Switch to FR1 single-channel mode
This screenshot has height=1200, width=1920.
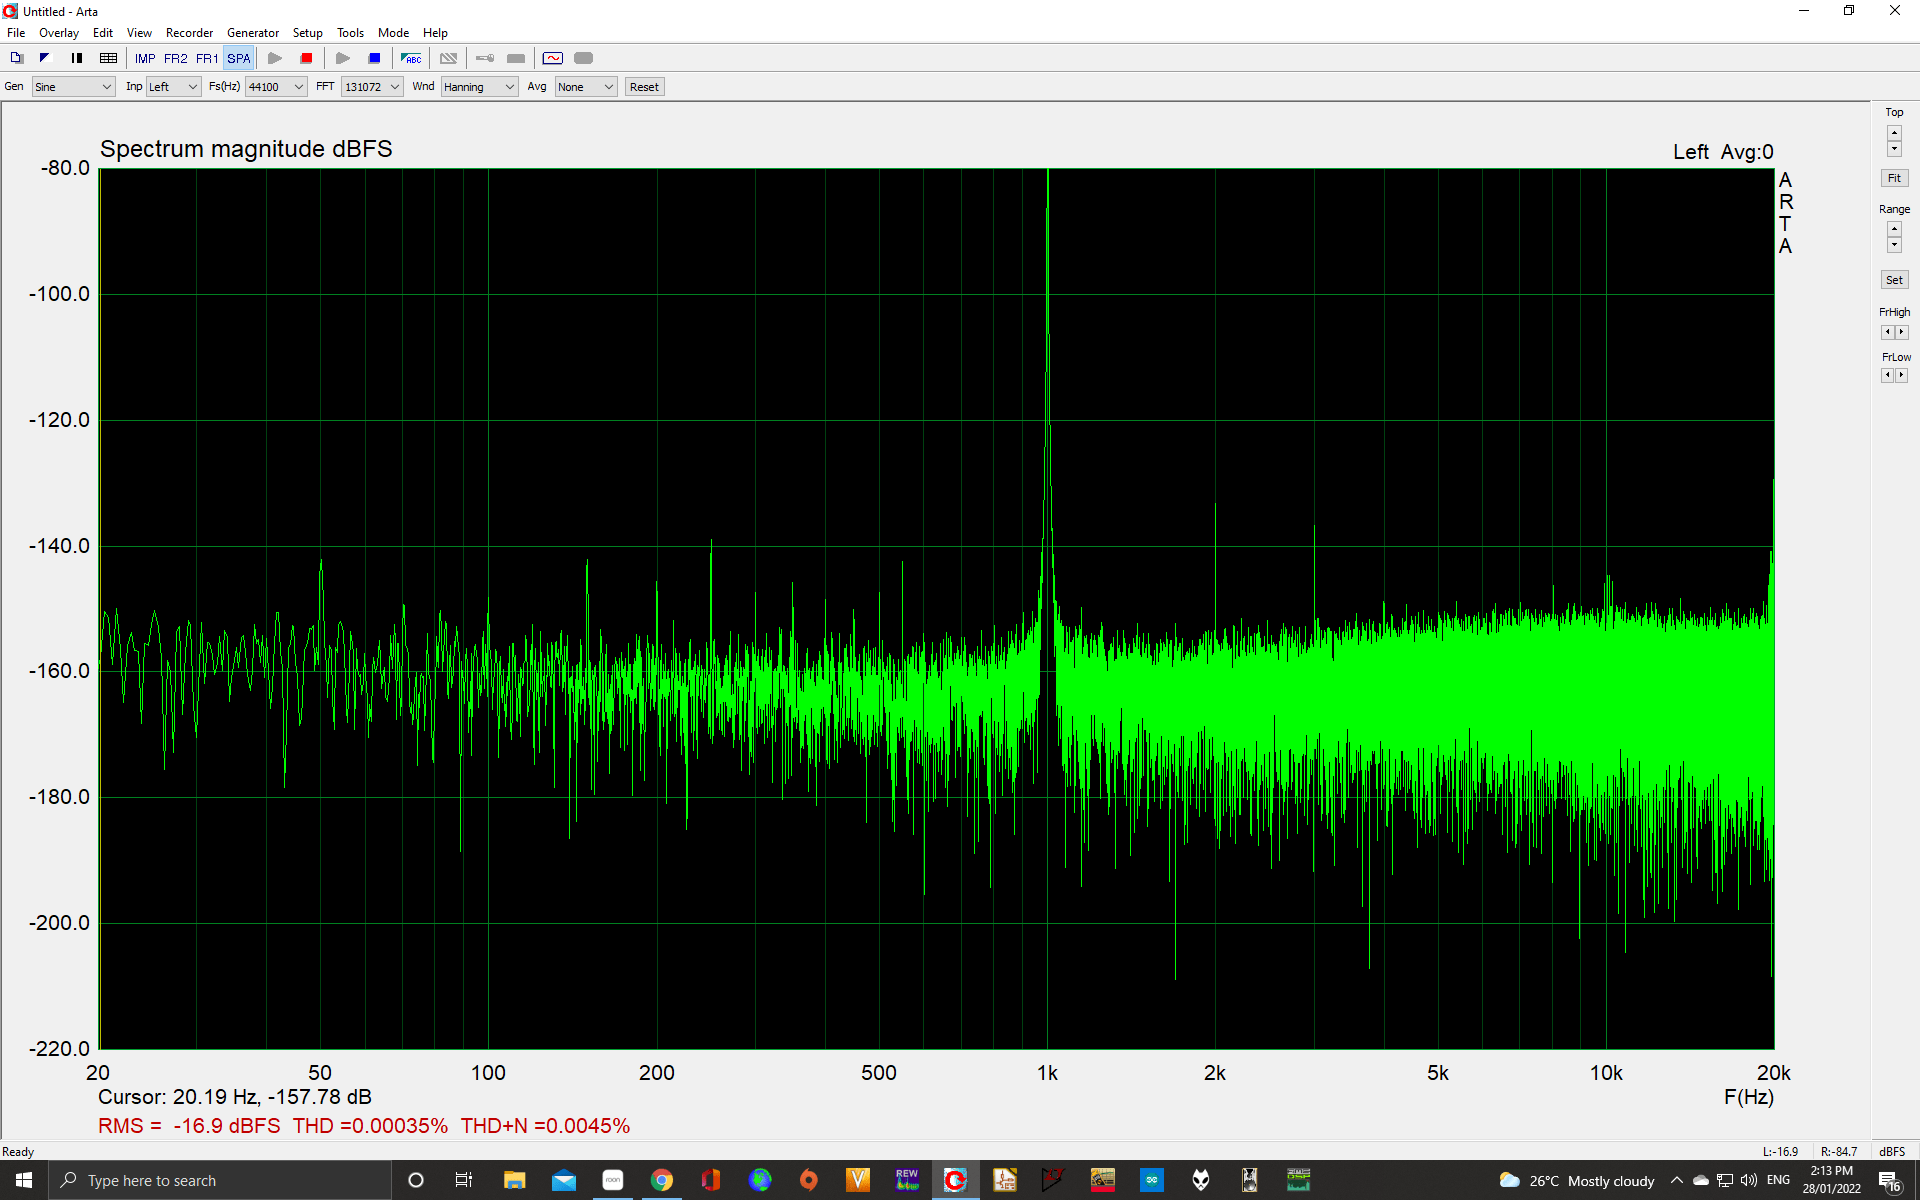pos(207,58)
